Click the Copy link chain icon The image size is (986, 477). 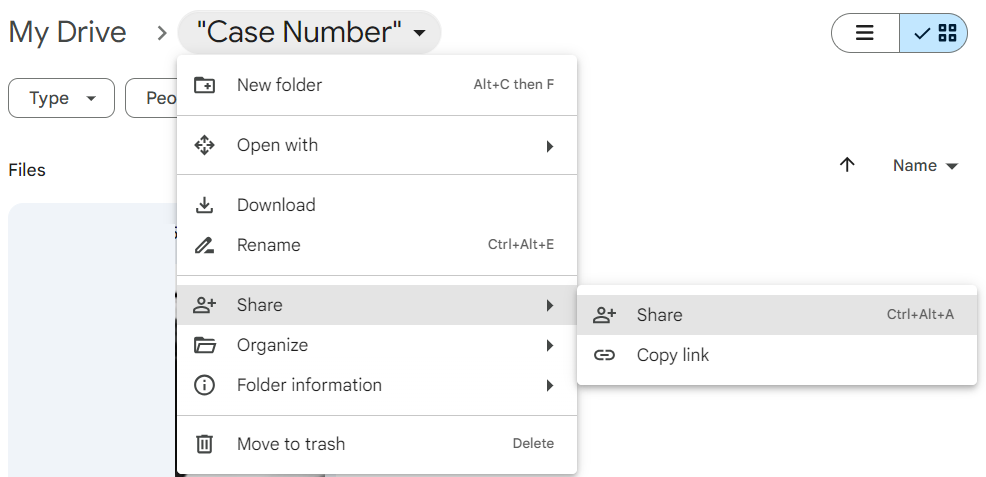(x=604, y=355)
